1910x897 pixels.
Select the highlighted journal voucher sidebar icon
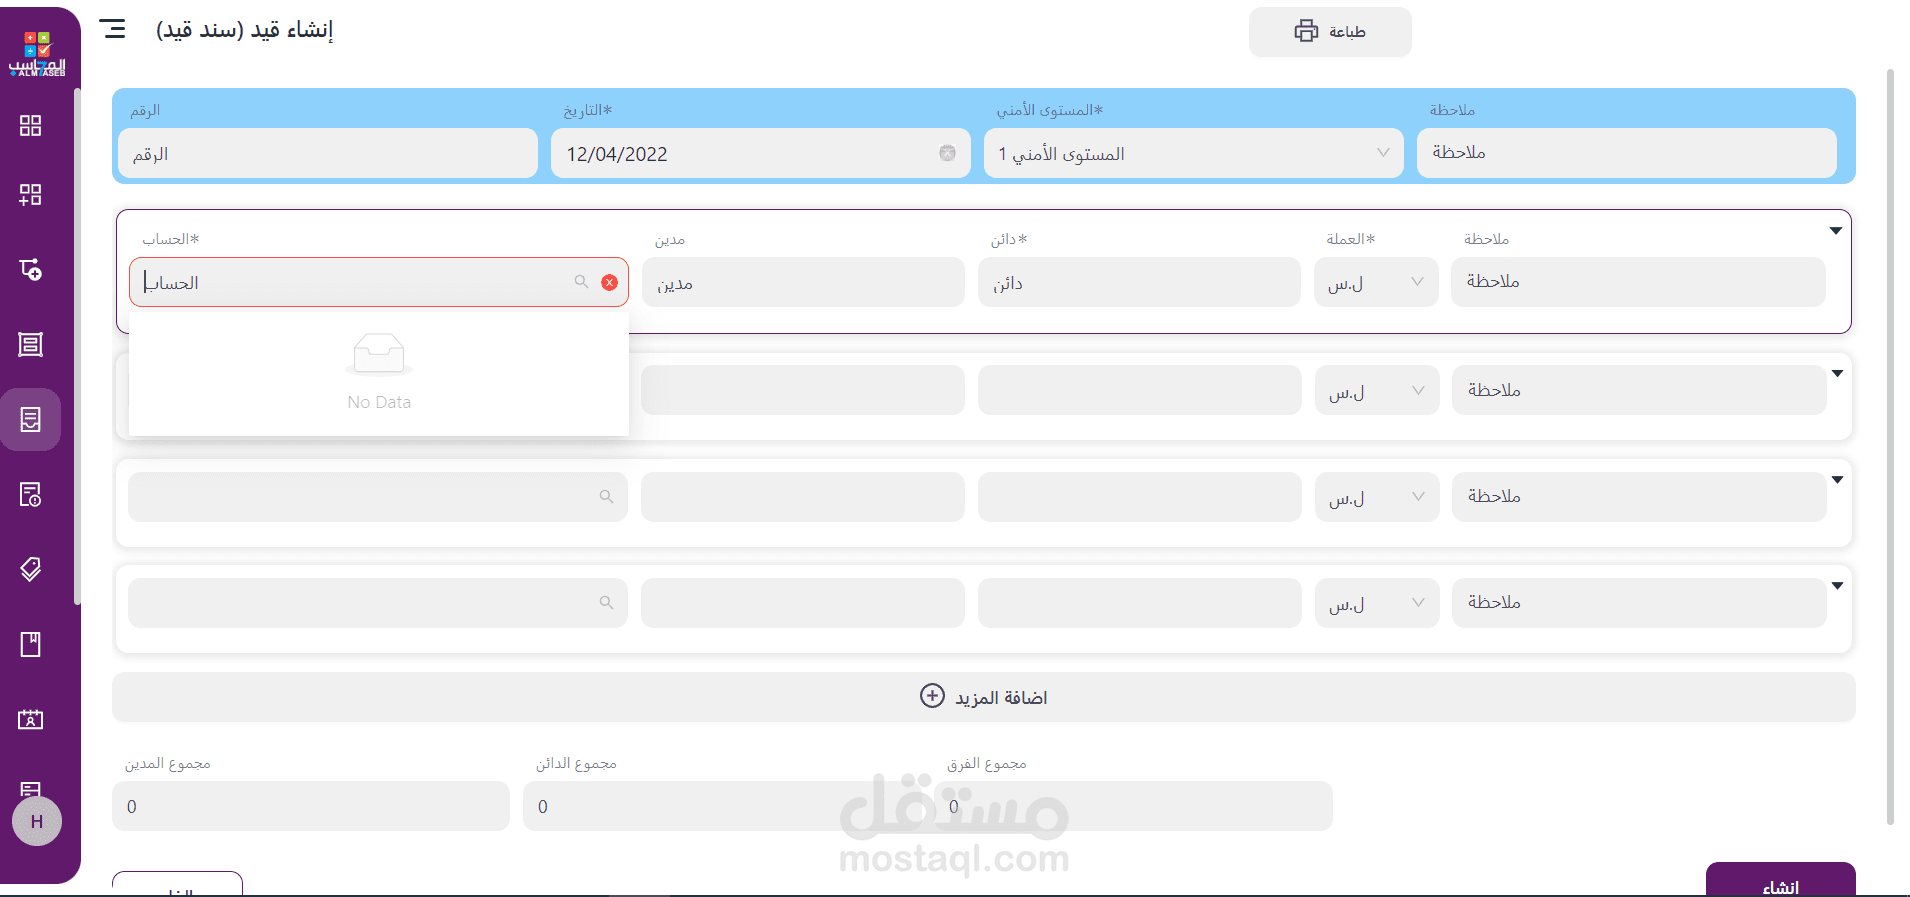click(31, 419)
